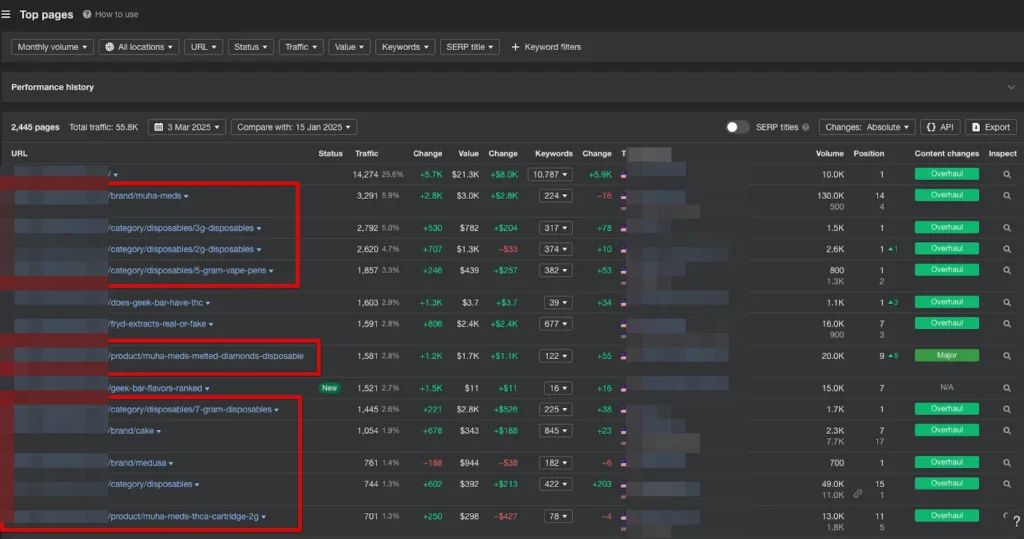Inspect the /brand/medusa row

tap(1007, 463)
